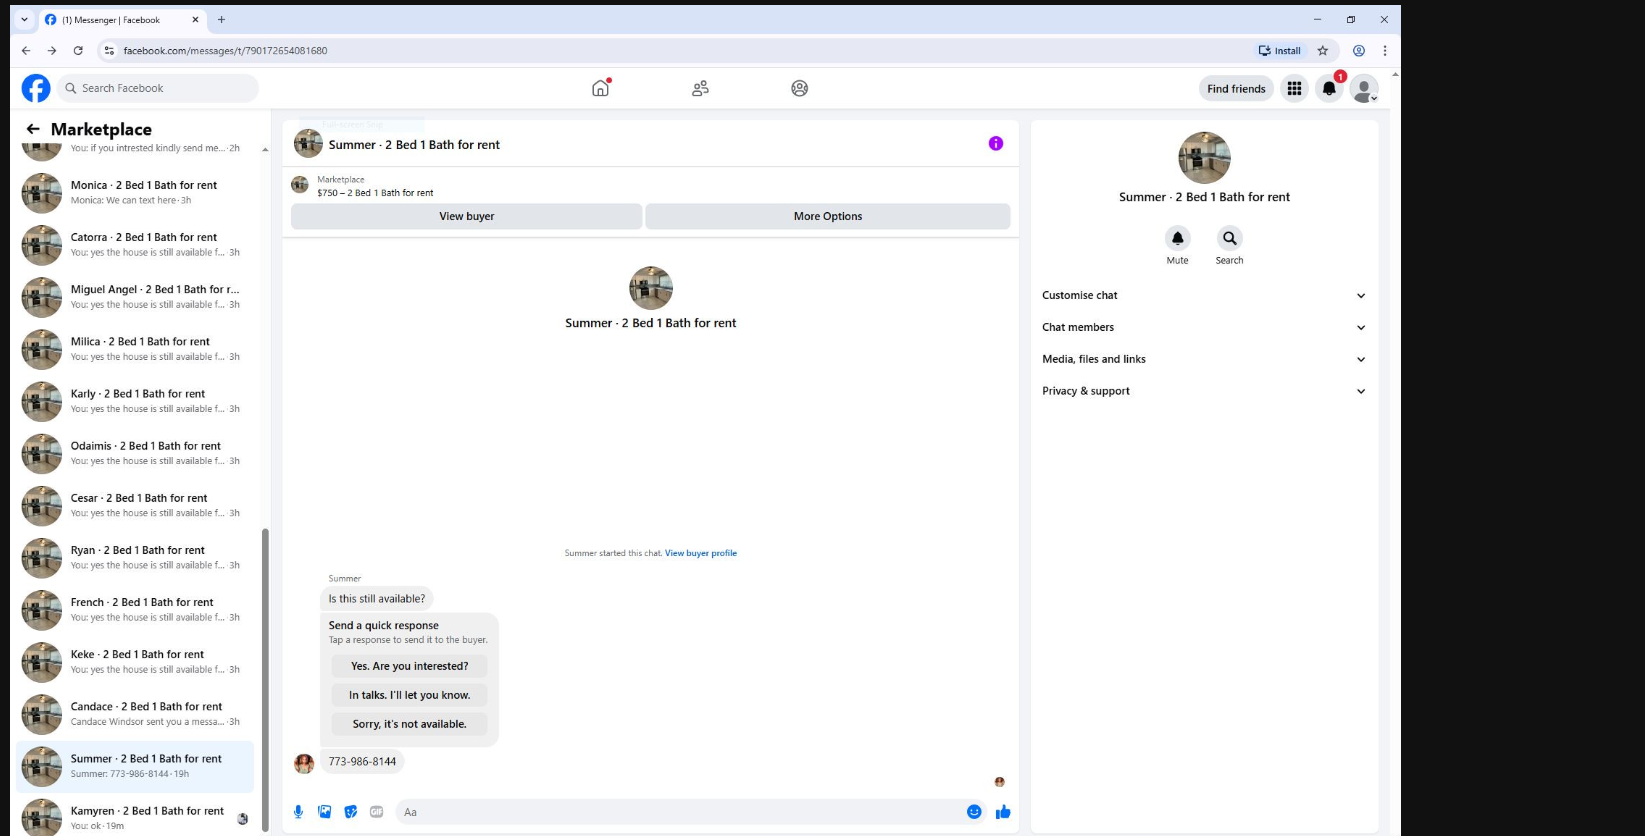
Task: Click the View buyer button
Action: 467,216
